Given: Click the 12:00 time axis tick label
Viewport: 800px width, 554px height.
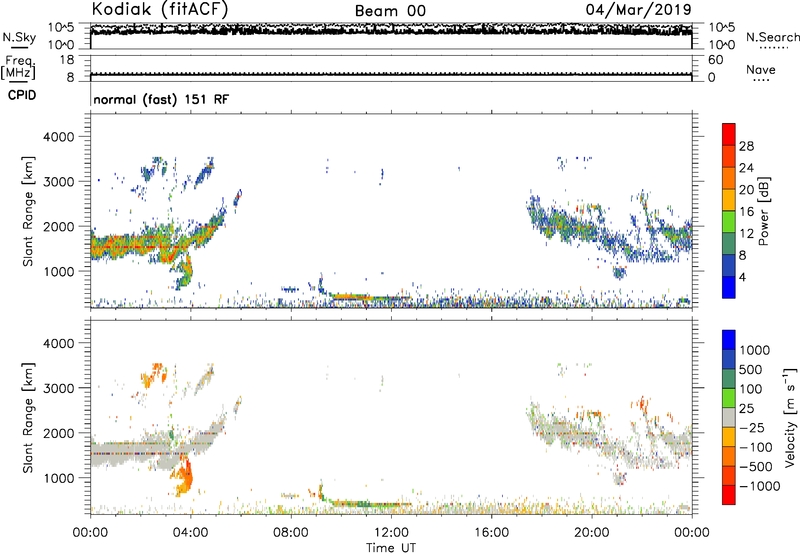Looking at the screenshot, I should (x=391, y=533).
